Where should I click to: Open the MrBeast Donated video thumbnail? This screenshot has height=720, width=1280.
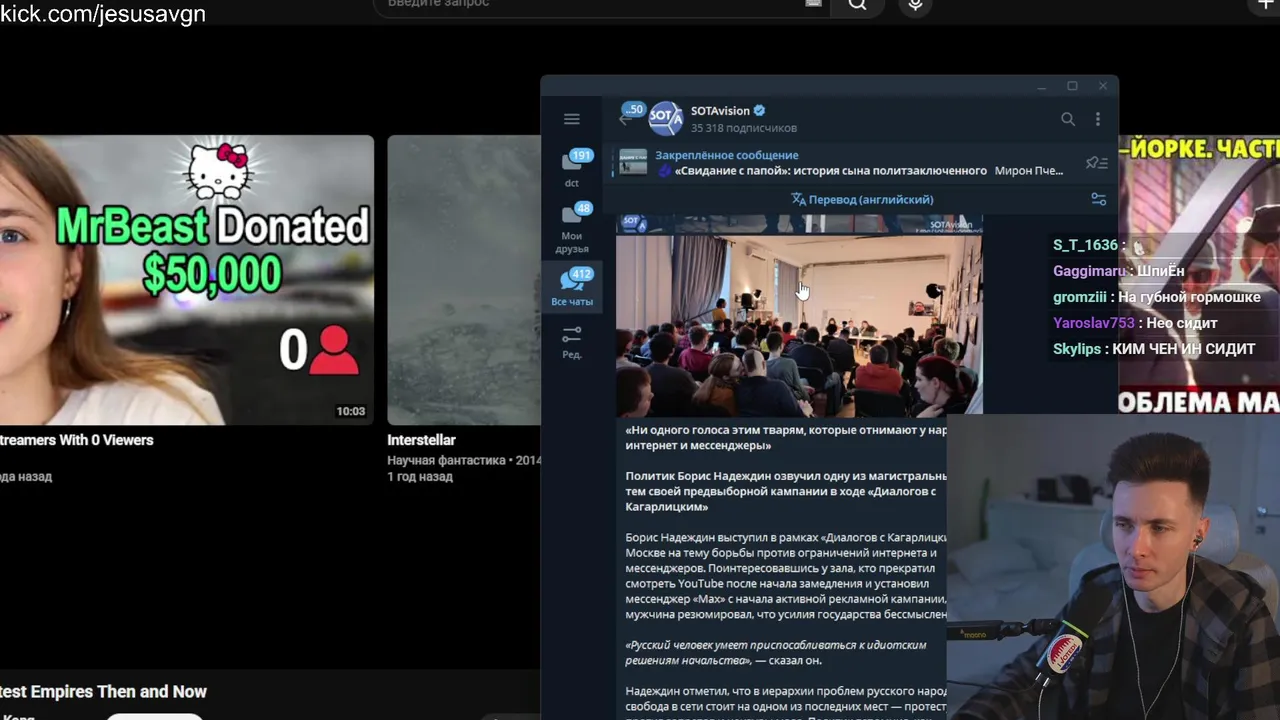pyautogui.click(x=187, y=280)
